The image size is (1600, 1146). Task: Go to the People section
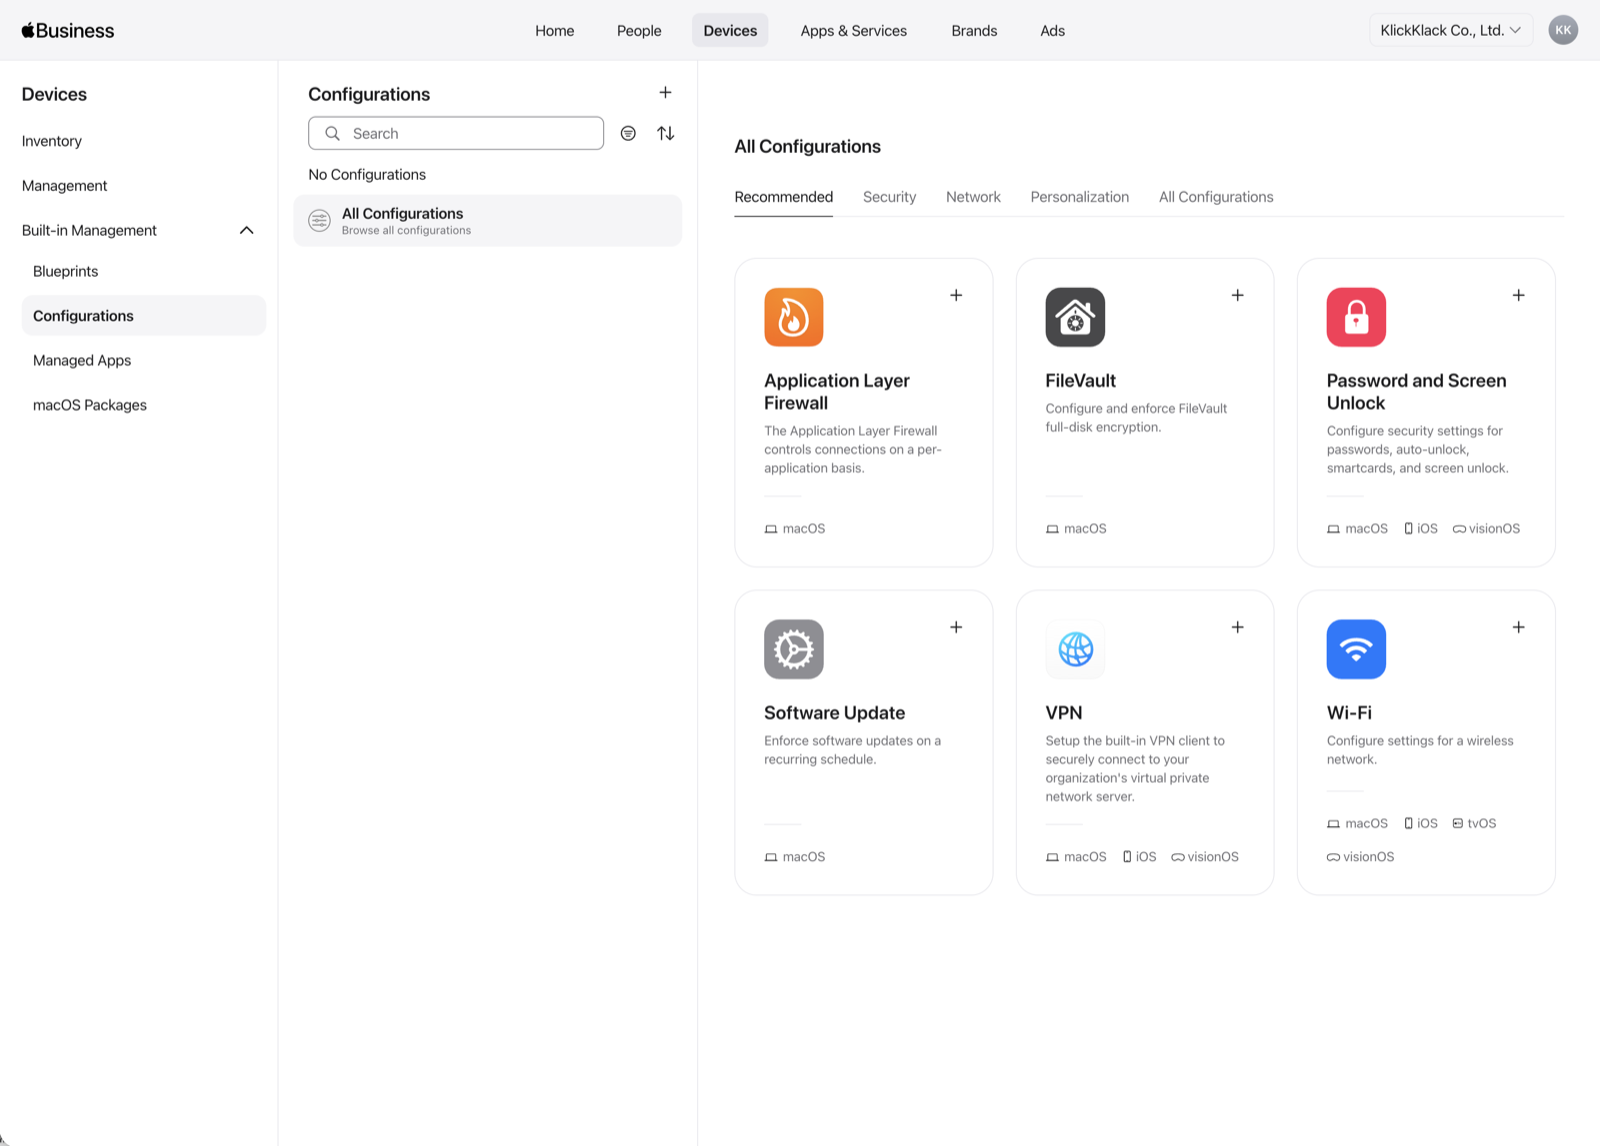[639, 30]
